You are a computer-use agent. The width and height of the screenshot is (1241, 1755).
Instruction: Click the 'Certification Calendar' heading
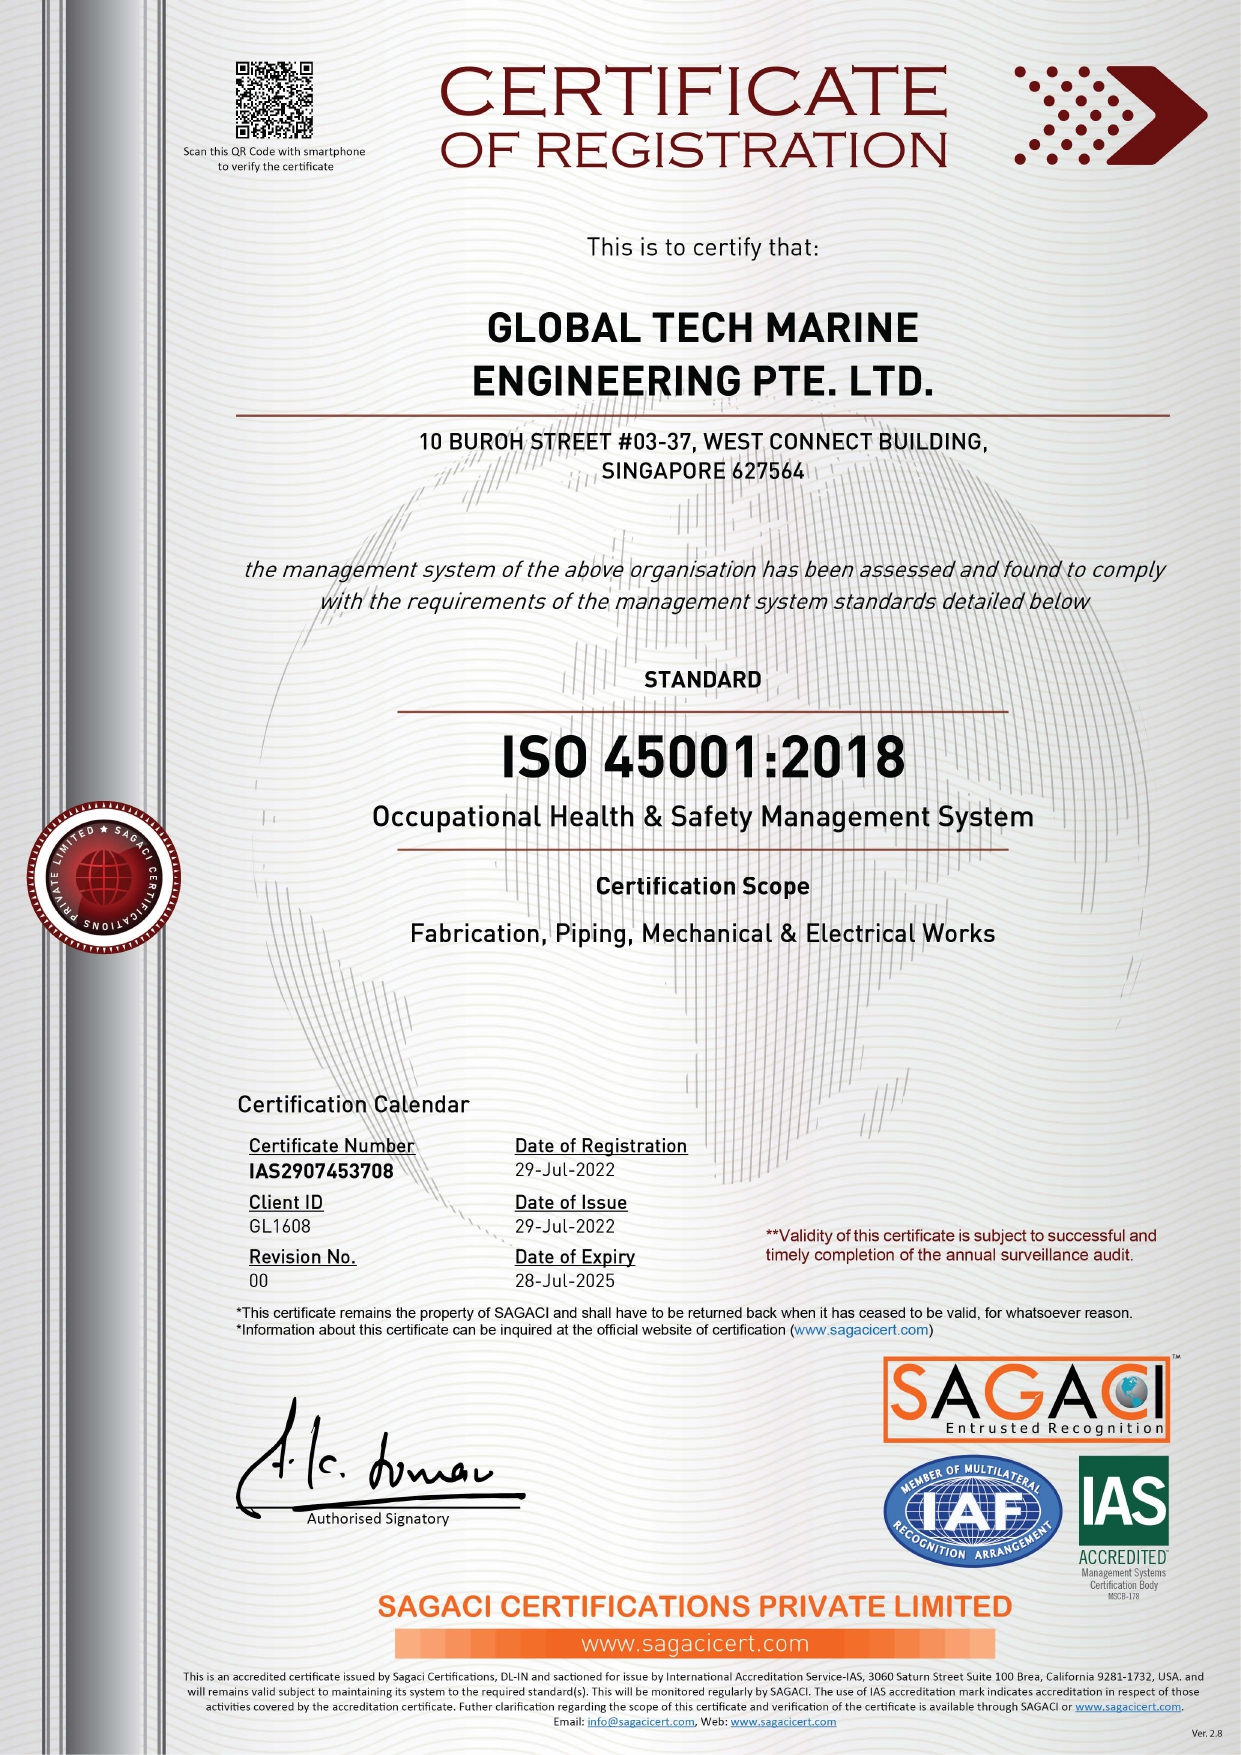353,1105
